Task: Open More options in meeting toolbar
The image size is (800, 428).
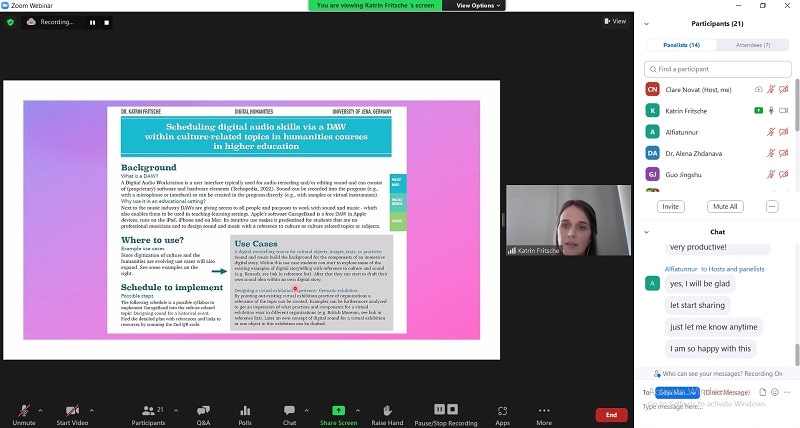Action: (544, 413)
